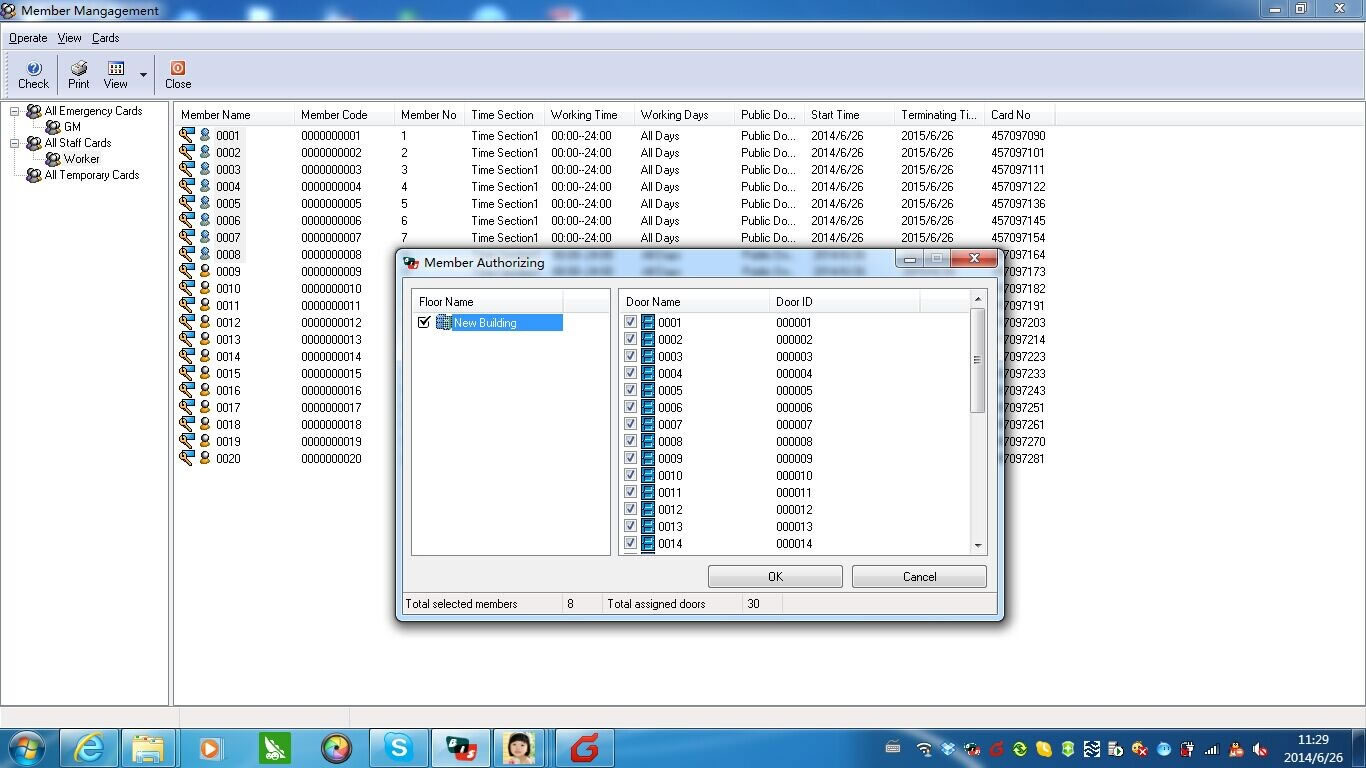The image size is (1366, 768).
Task: Toggle the New Building floor checkbox
Action: (424, 322)
